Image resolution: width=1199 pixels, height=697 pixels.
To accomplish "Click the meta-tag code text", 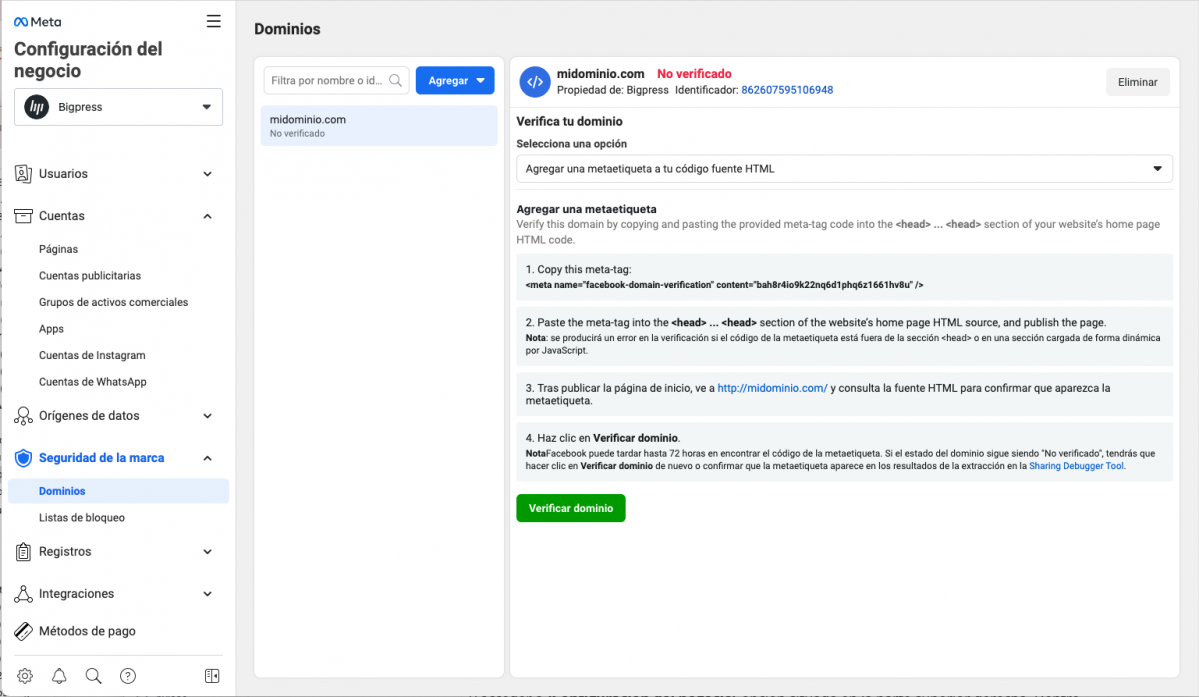I will 724,285.
